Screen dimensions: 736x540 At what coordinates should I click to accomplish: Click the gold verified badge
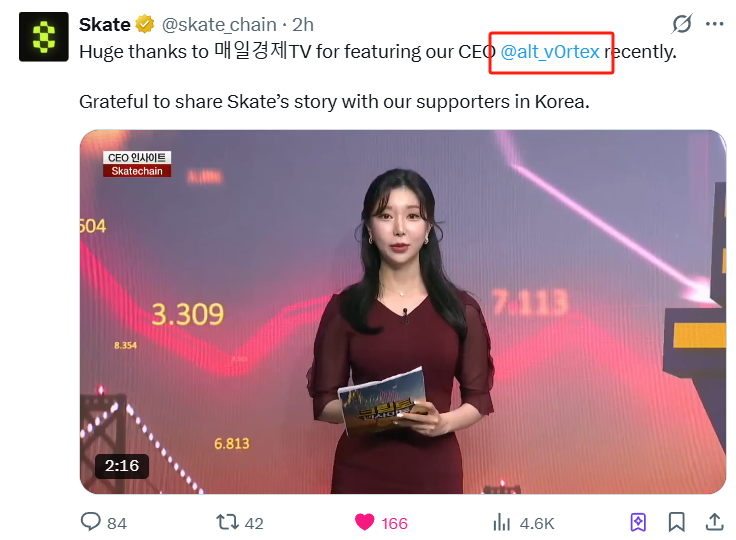coord(145,24)
